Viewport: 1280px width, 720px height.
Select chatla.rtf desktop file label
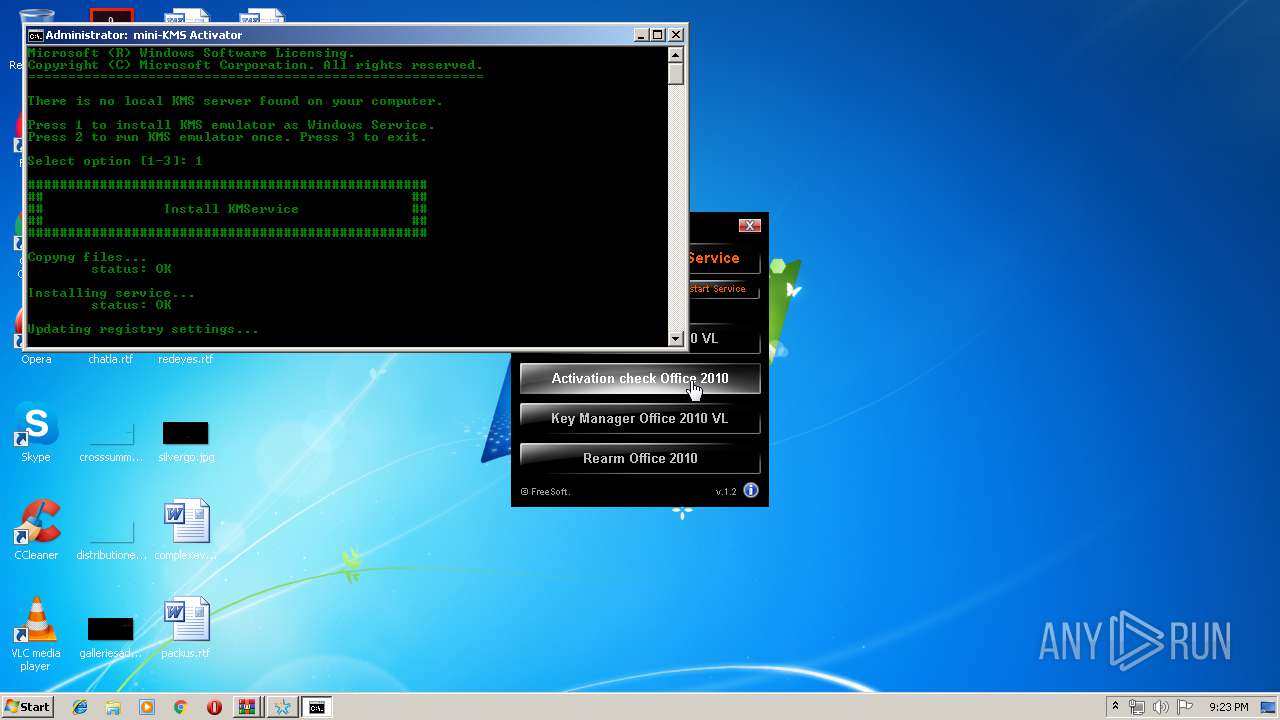click(111, 359)
